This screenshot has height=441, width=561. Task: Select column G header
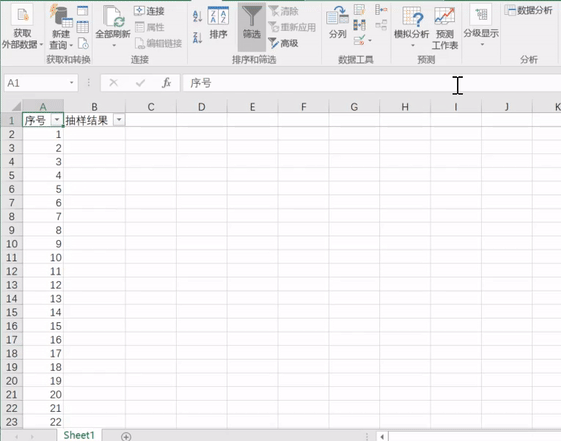click(354, 107)
